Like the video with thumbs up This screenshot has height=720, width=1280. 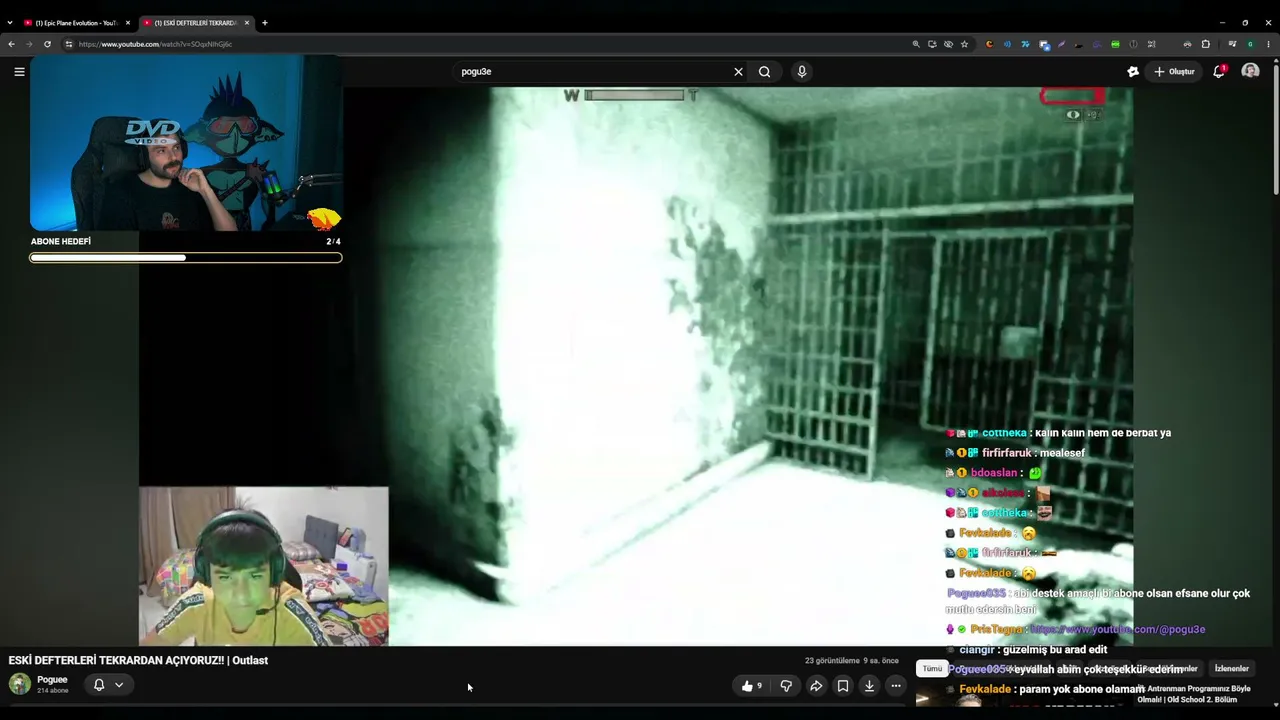coord(751,686)
